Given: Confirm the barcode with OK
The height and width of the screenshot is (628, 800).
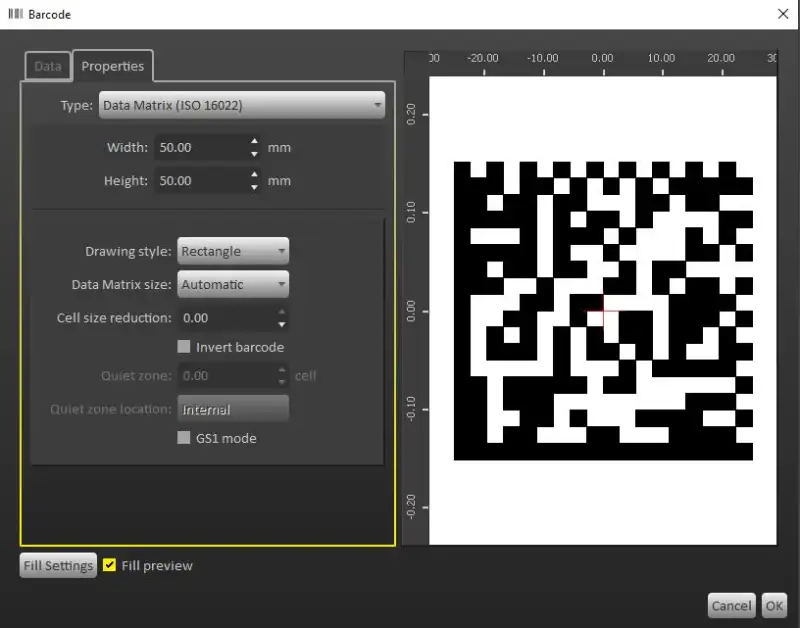Looking at the screenshot, I should click(x=774, y=605).
